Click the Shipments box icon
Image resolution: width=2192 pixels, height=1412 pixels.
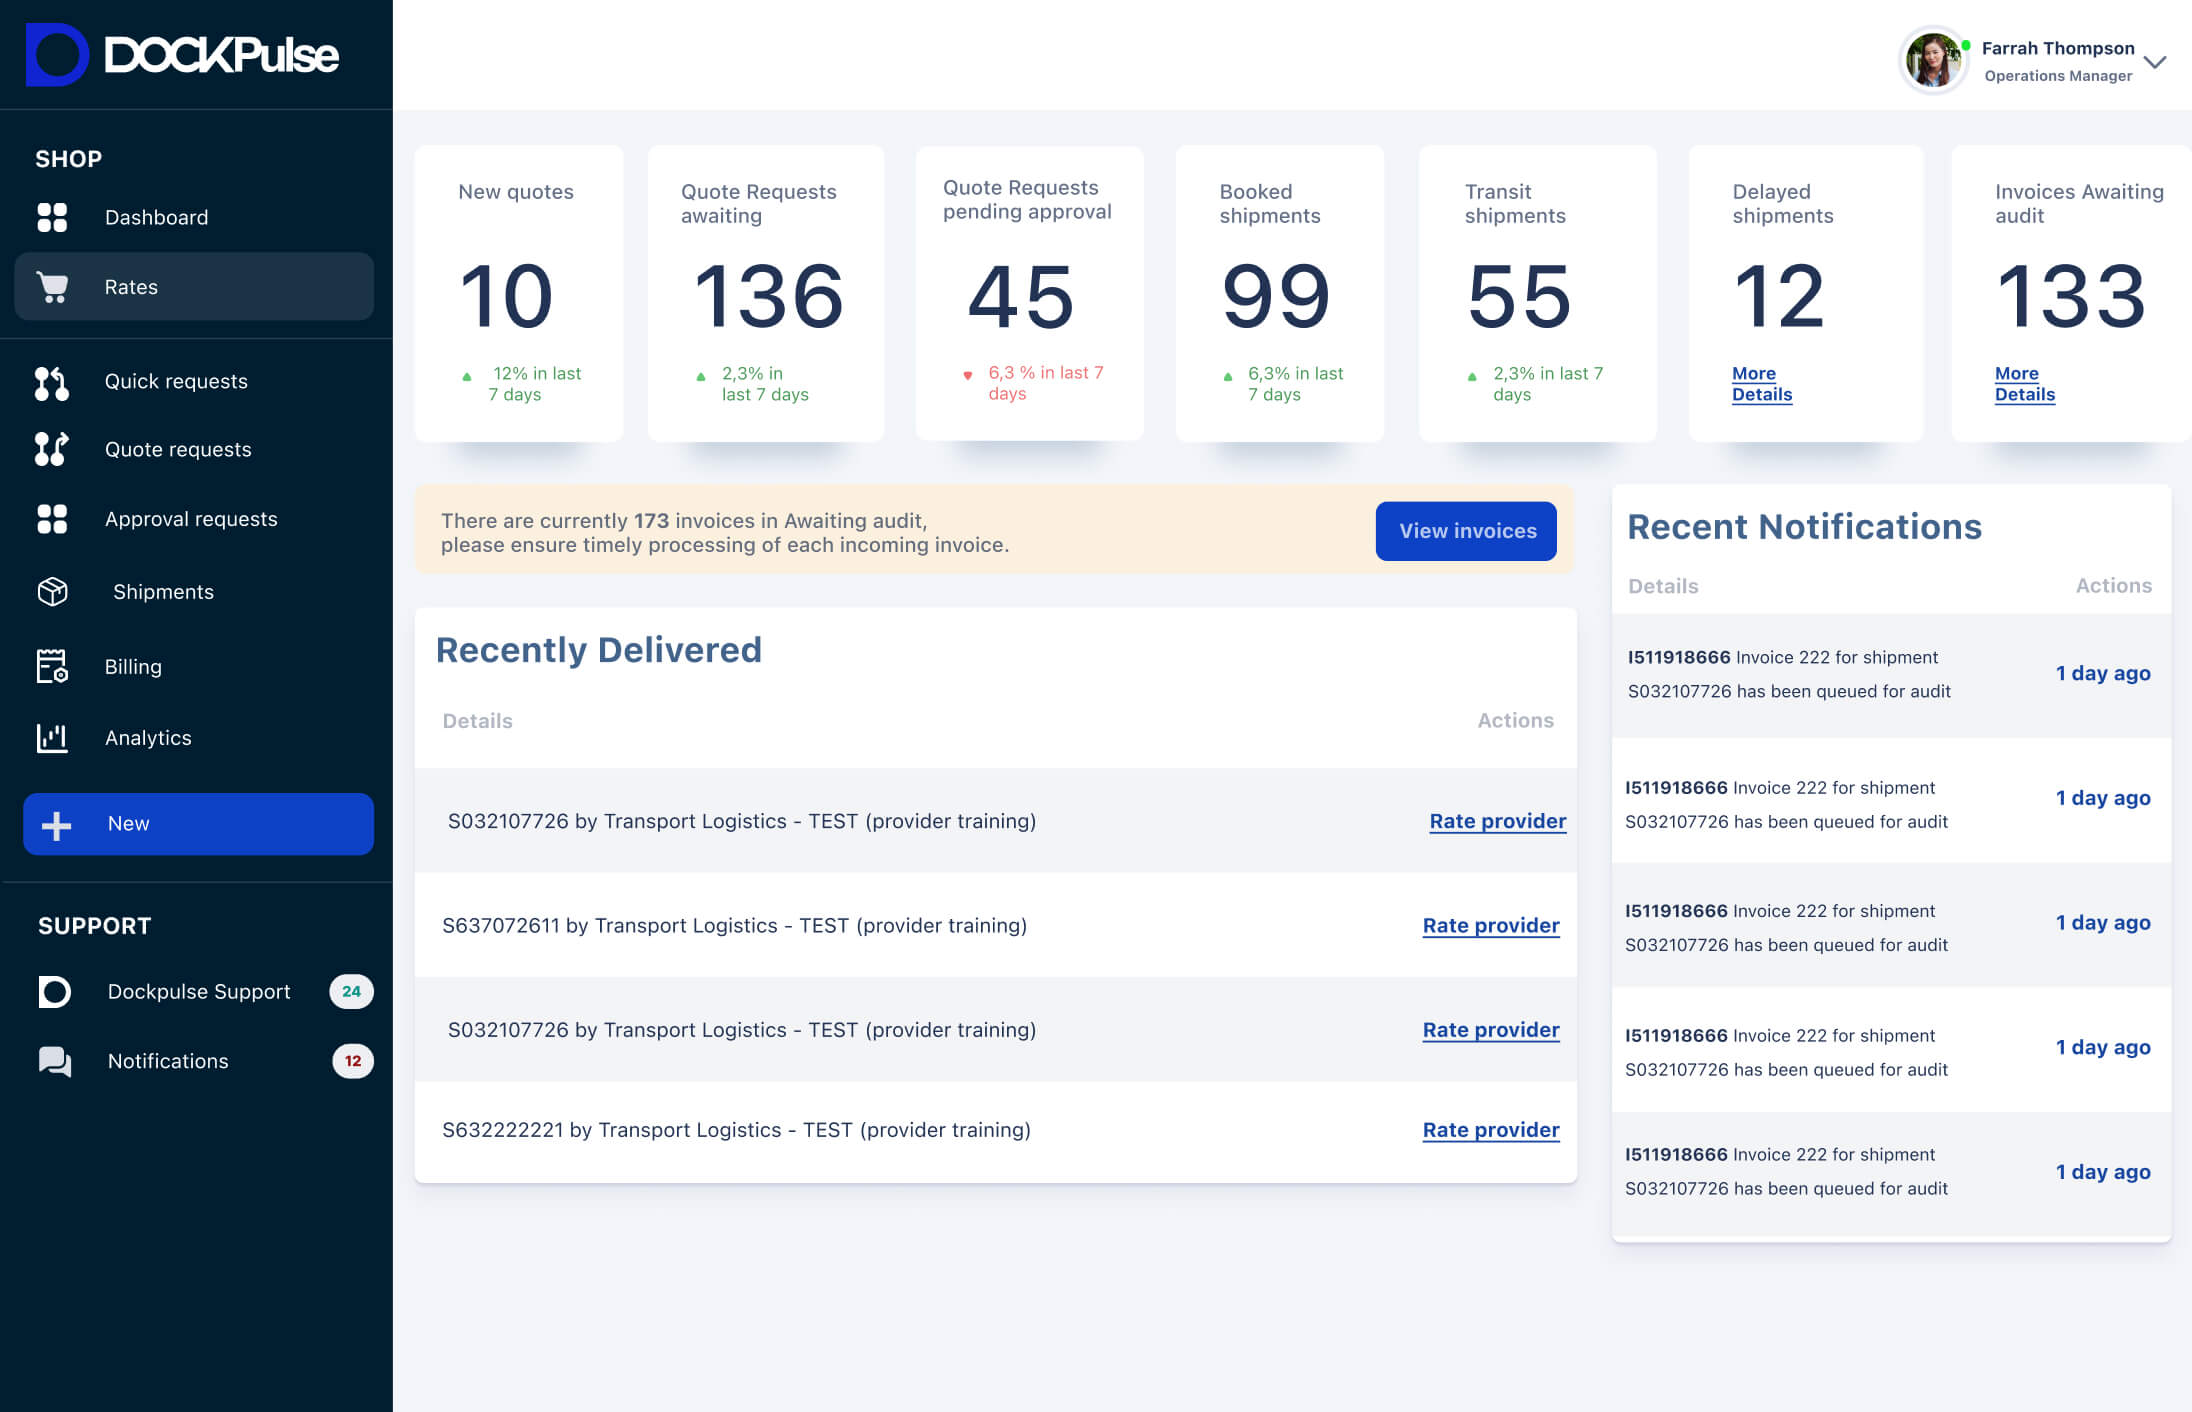[x=52, y=592]
